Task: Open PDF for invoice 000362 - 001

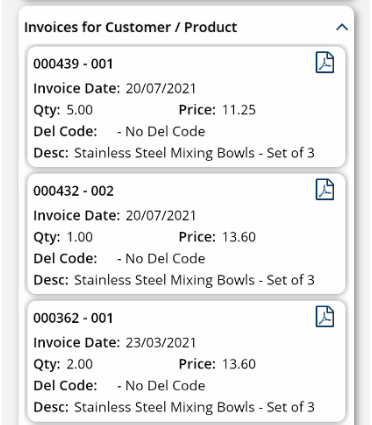Action: 325,316
